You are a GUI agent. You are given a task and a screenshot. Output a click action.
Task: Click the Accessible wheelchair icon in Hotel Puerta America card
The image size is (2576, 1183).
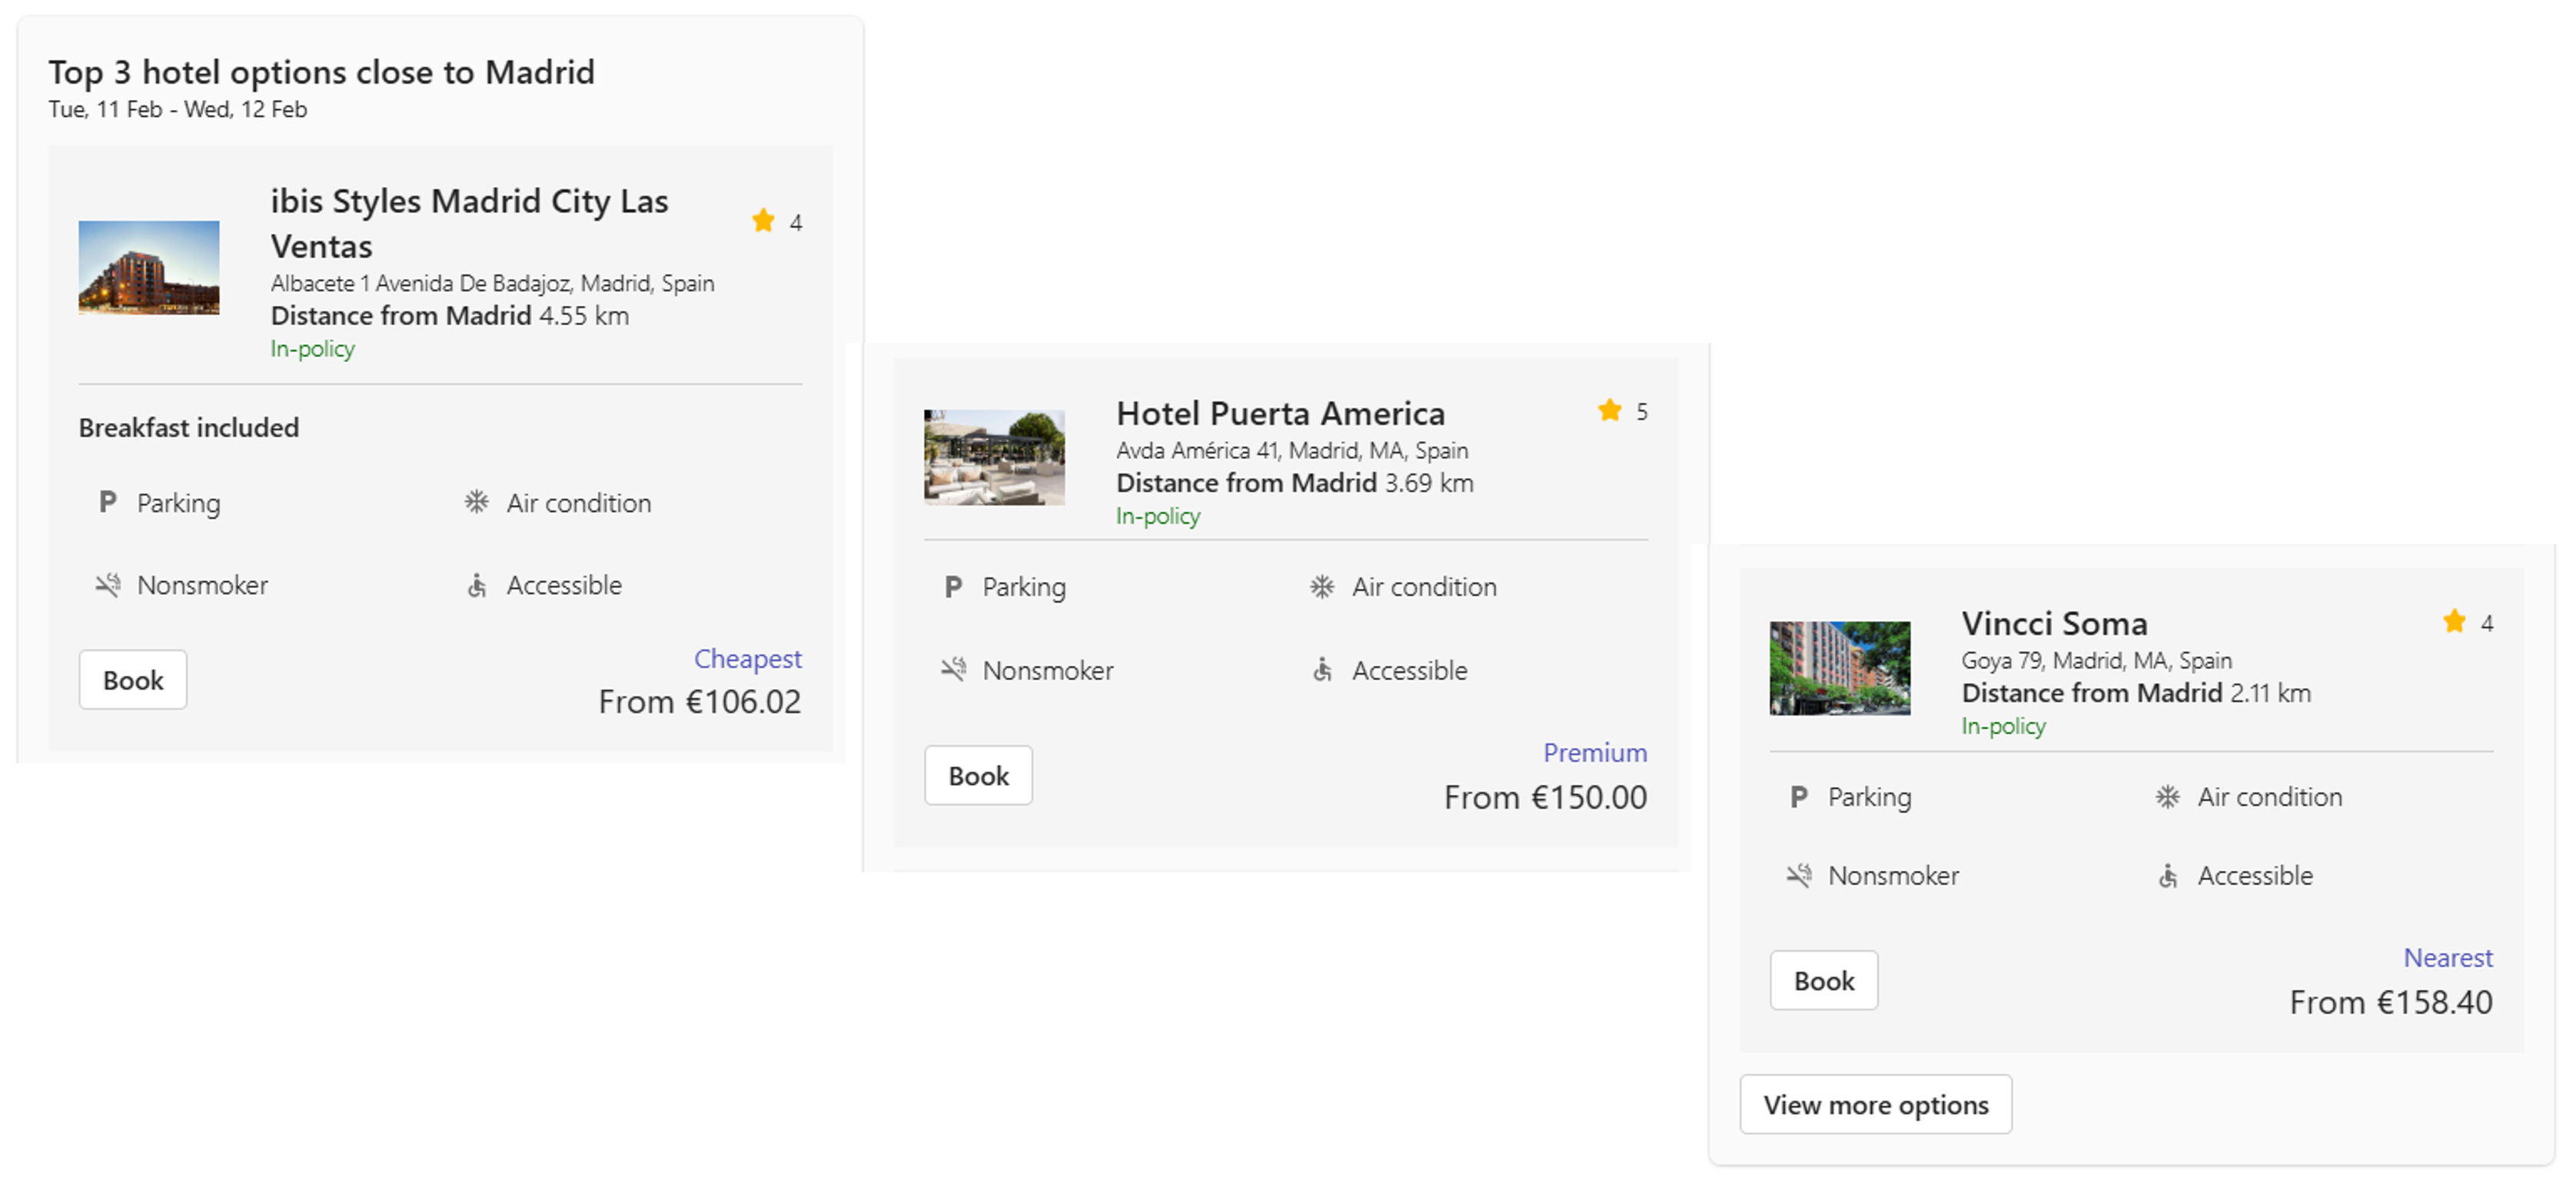(x=1322, y=669)
